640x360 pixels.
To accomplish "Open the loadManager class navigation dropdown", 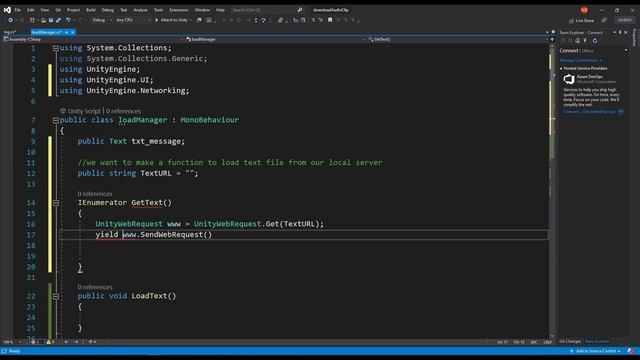I will point(276,39).
